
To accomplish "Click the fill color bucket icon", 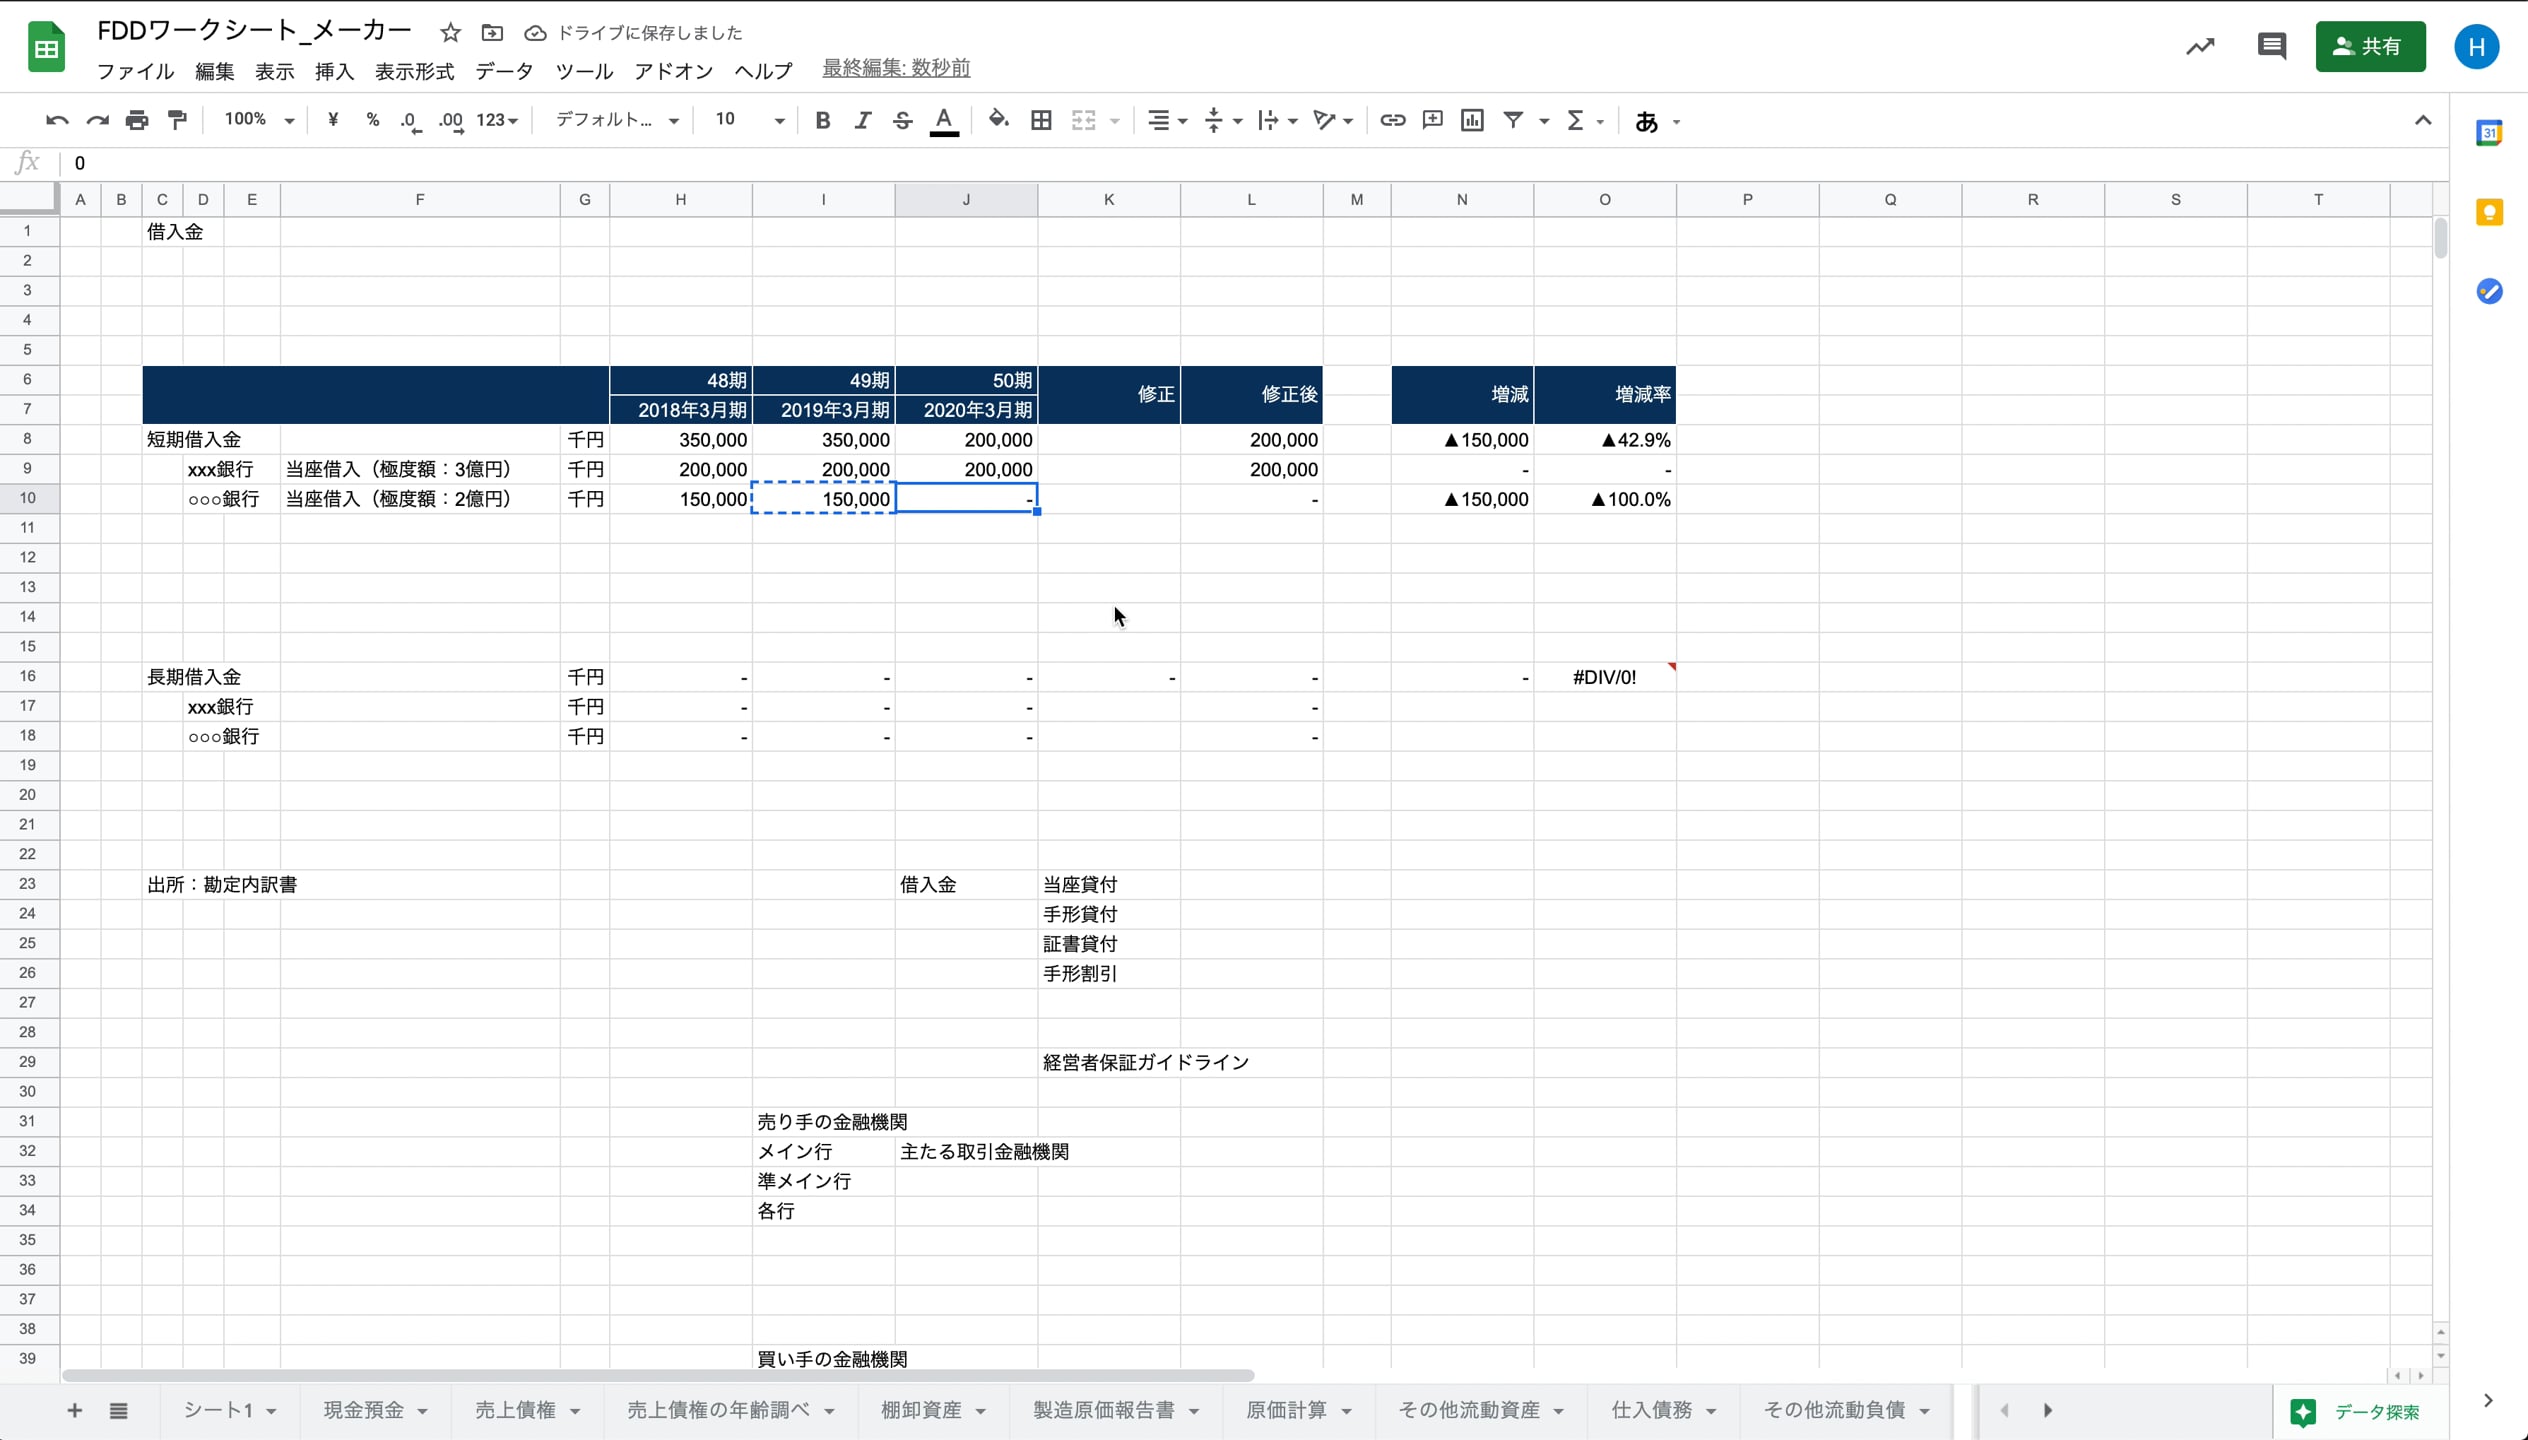I will pyautogui.click(x=998, y=121).
